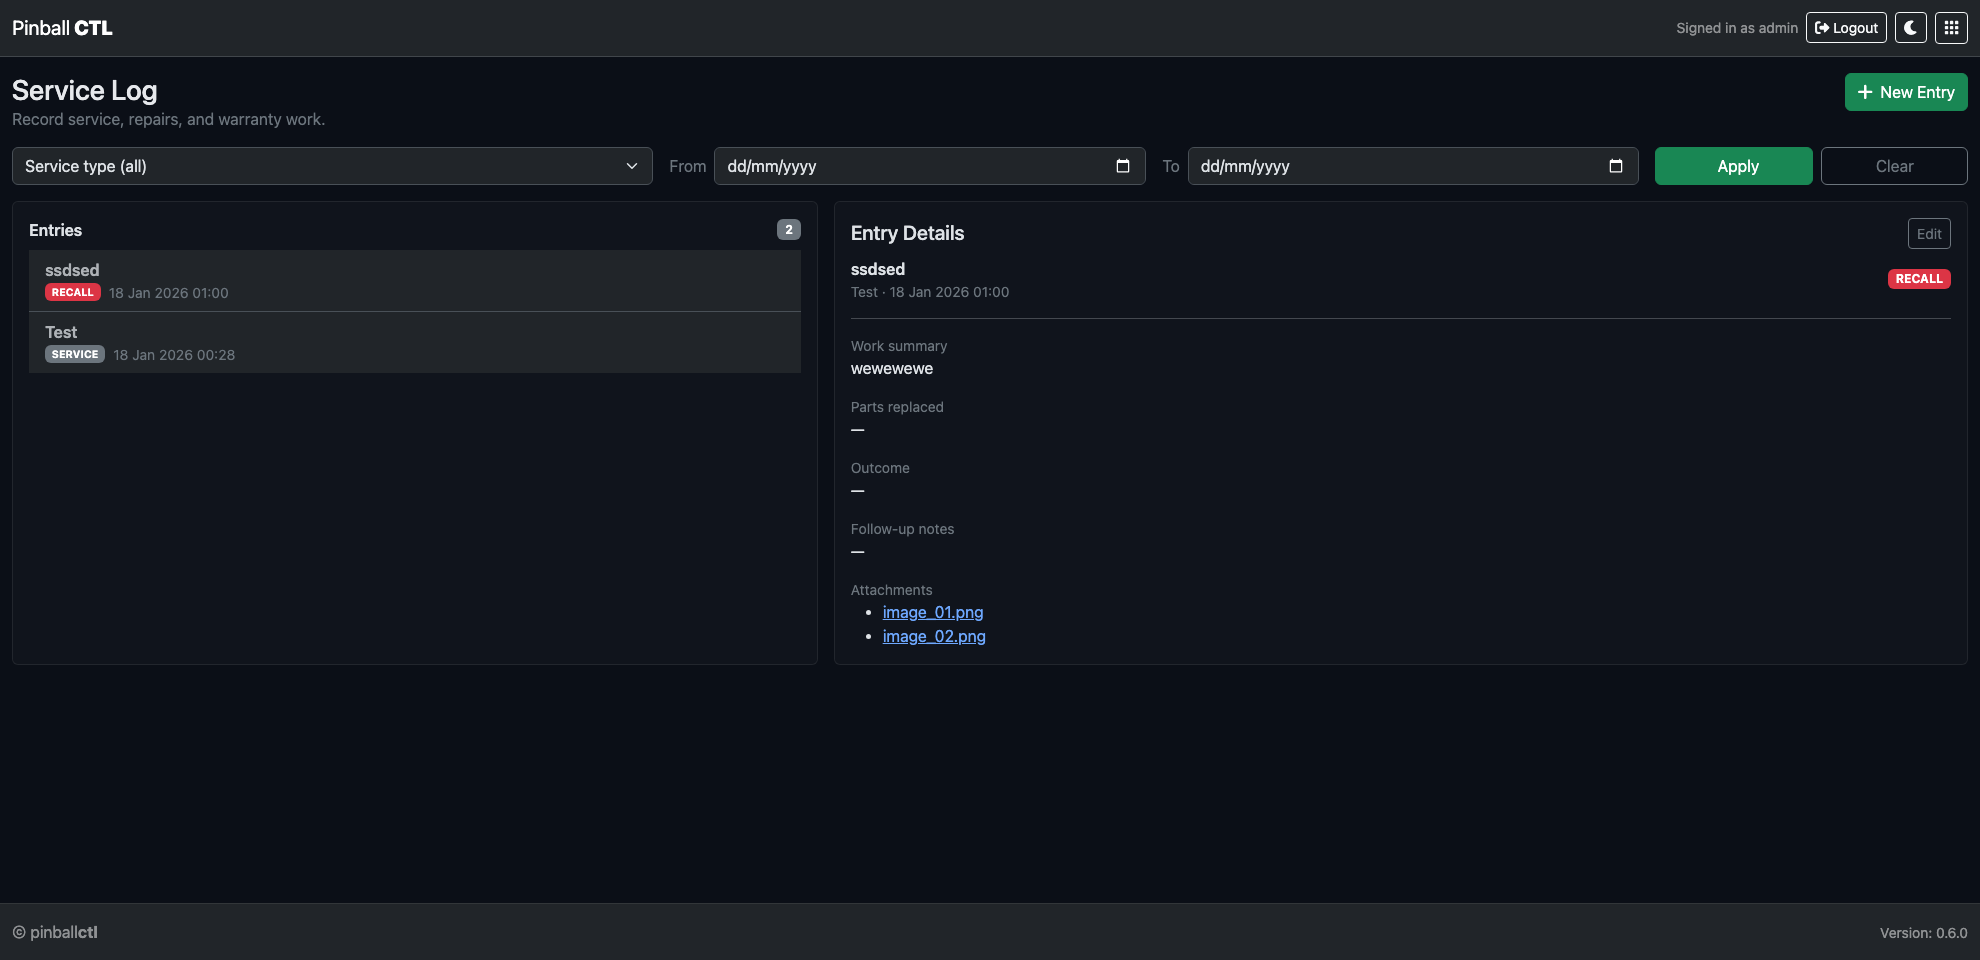Open the image_02.png attachment
The width and height of the screenshot is (1980, 960).
coord(934,636)
